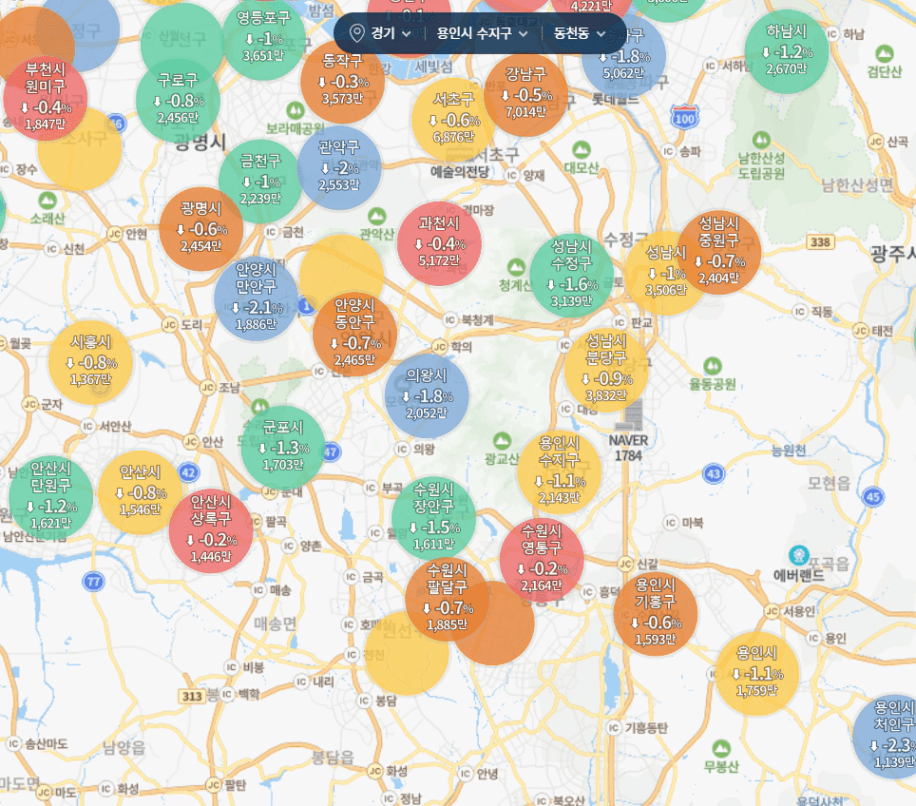Select the 에버랜드 landmark icon
Screen dimensions: 916x806
[798, 555]
